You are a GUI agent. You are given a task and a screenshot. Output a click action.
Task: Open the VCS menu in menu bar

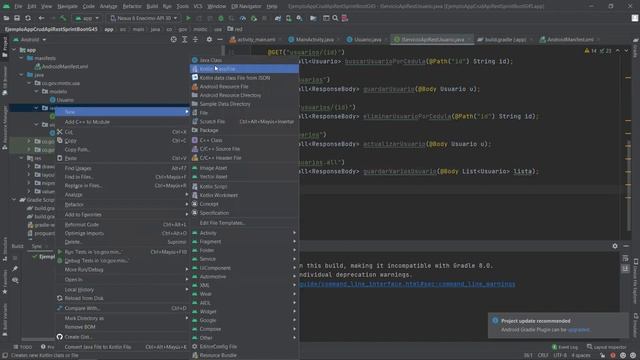(x=198, y=6)
